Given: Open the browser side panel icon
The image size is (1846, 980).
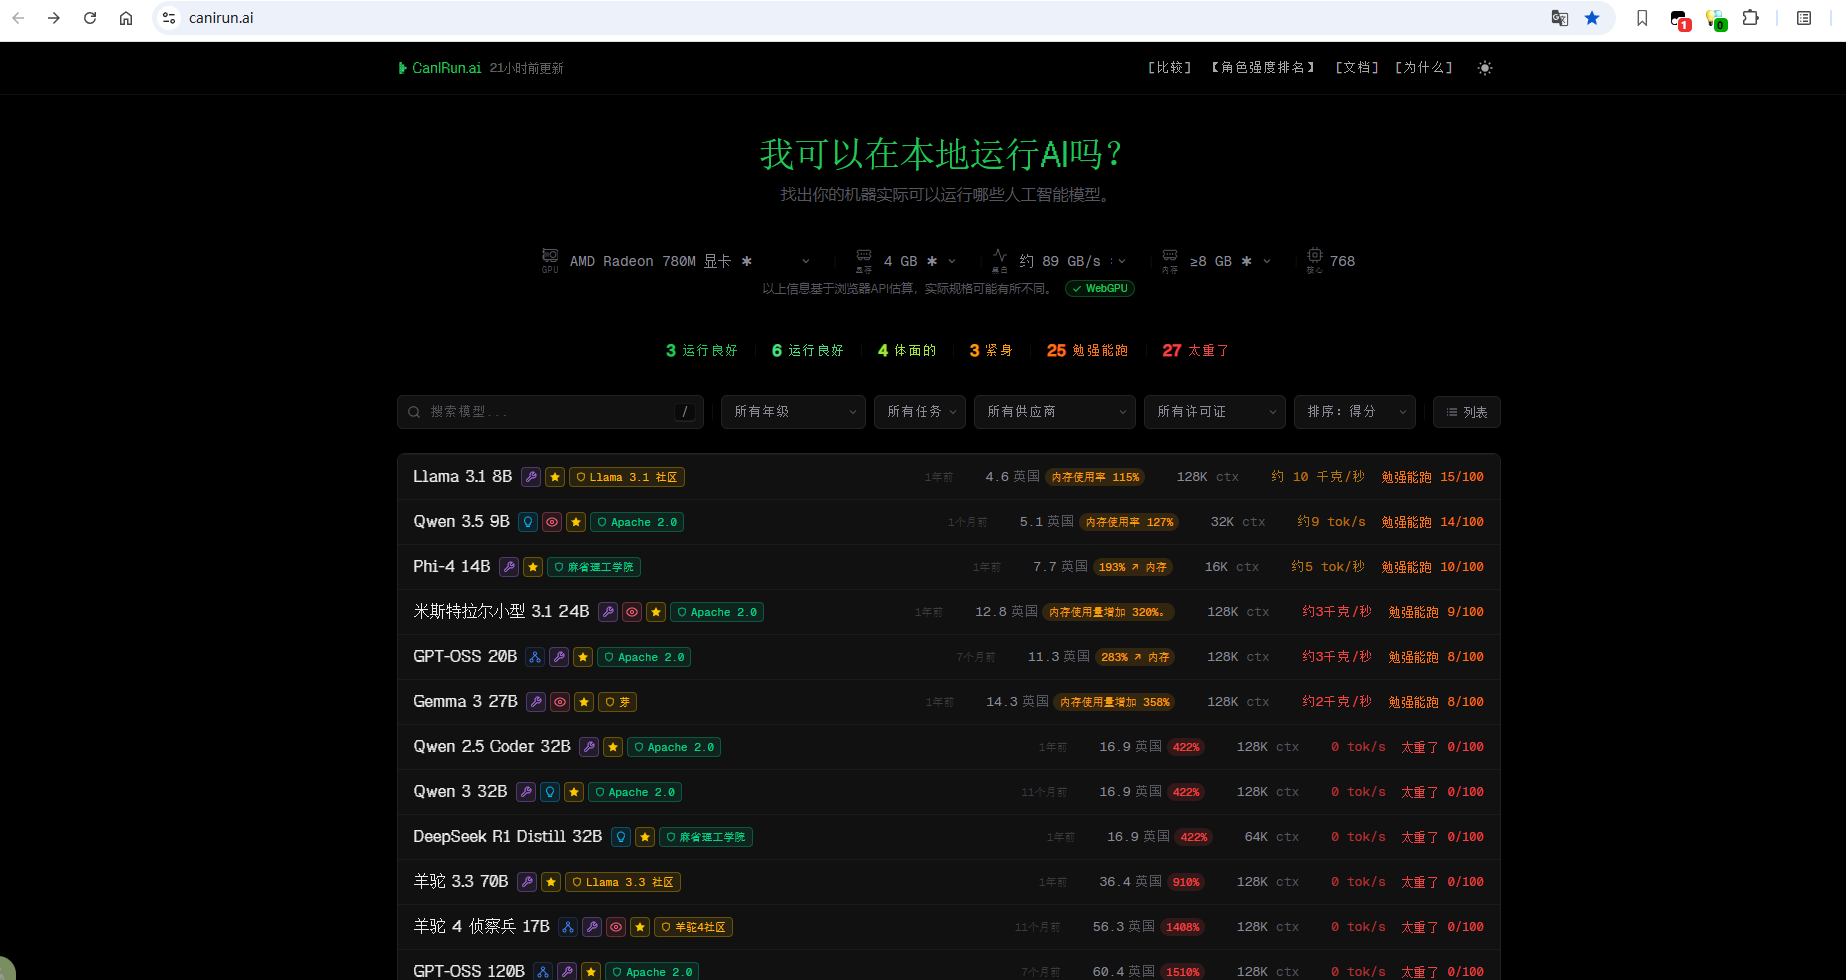Looking at the screenshot, I should (x=1804, y=18).
